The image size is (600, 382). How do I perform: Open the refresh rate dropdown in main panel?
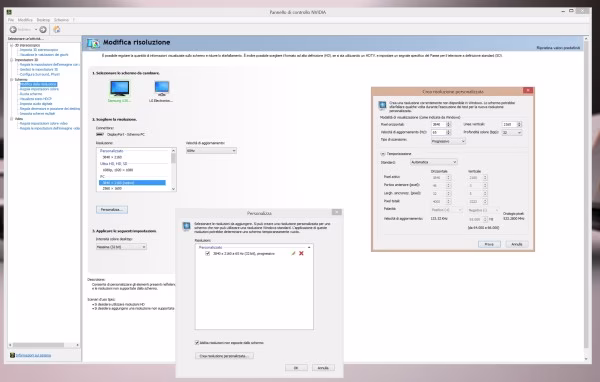point(211,151)
